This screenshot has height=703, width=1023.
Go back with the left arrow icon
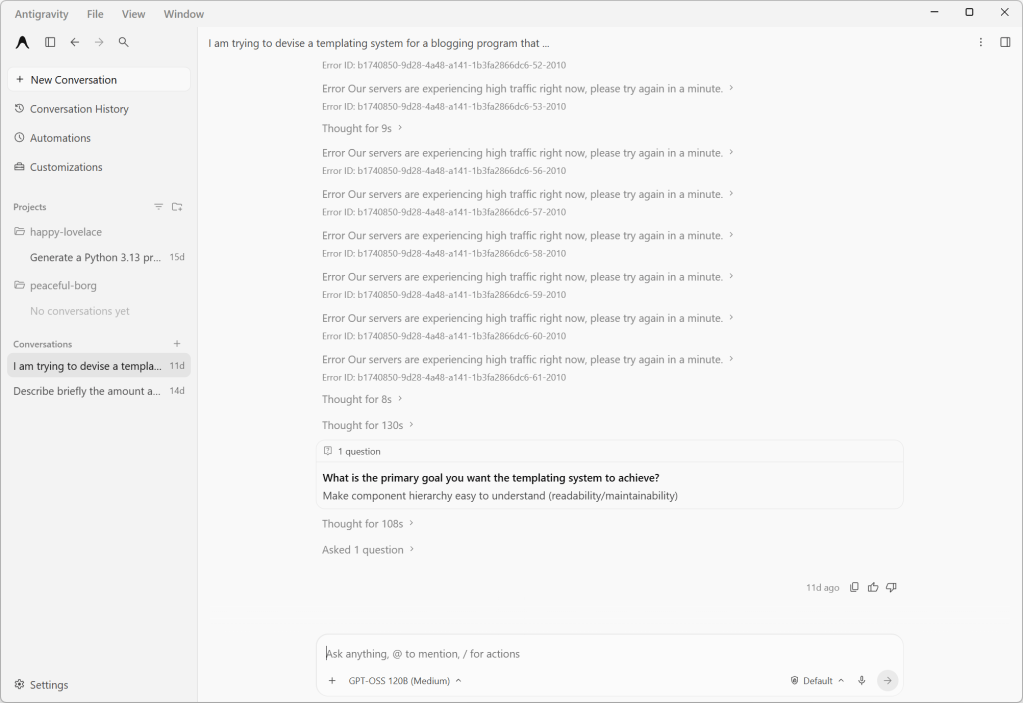(75, 42)
